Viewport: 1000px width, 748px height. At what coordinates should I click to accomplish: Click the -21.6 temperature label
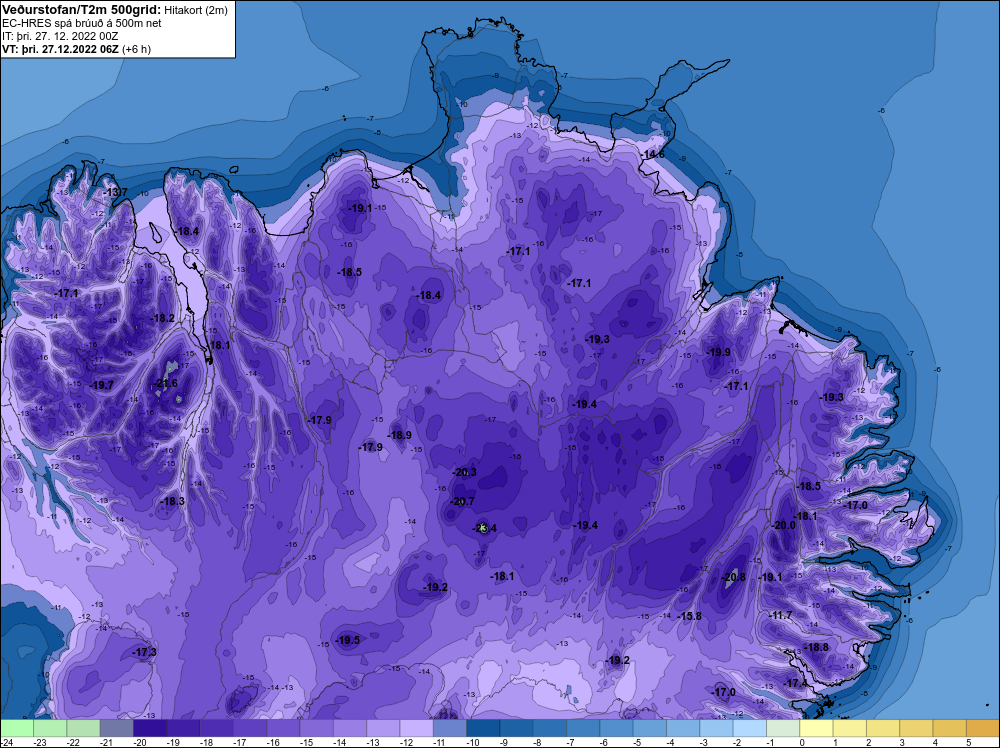coord(166,383)
